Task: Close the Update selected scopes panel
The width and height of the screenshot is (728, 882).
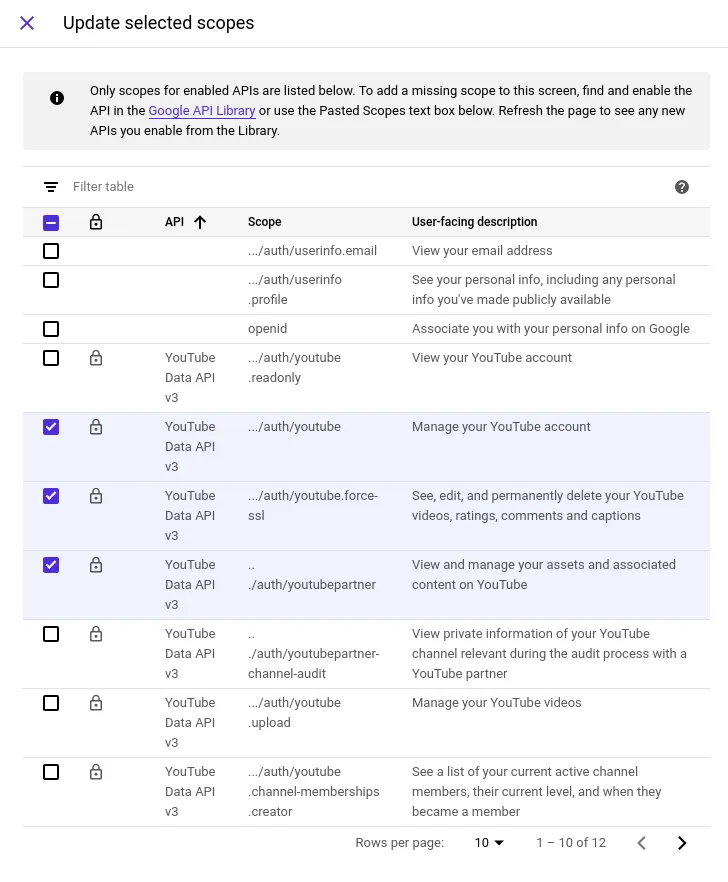Action: click(x=27, y=23)
